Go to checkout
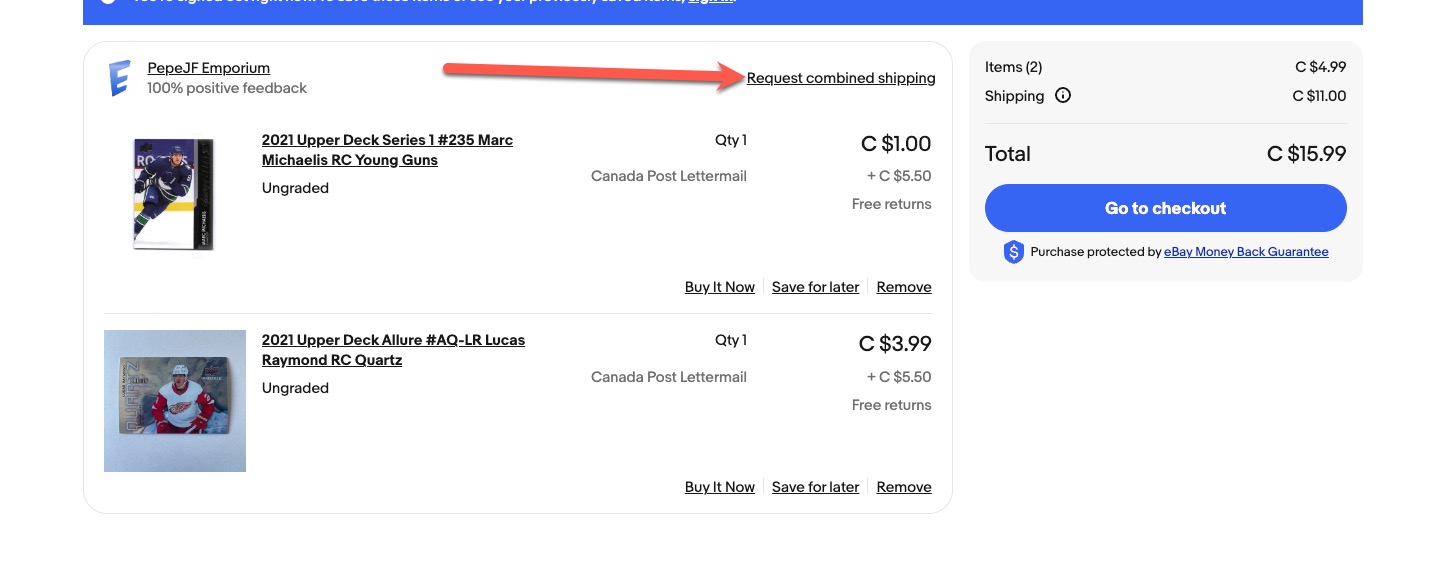Image resolution: width=1448 pixels, height=566 pixels. (x=1166, y=208)
